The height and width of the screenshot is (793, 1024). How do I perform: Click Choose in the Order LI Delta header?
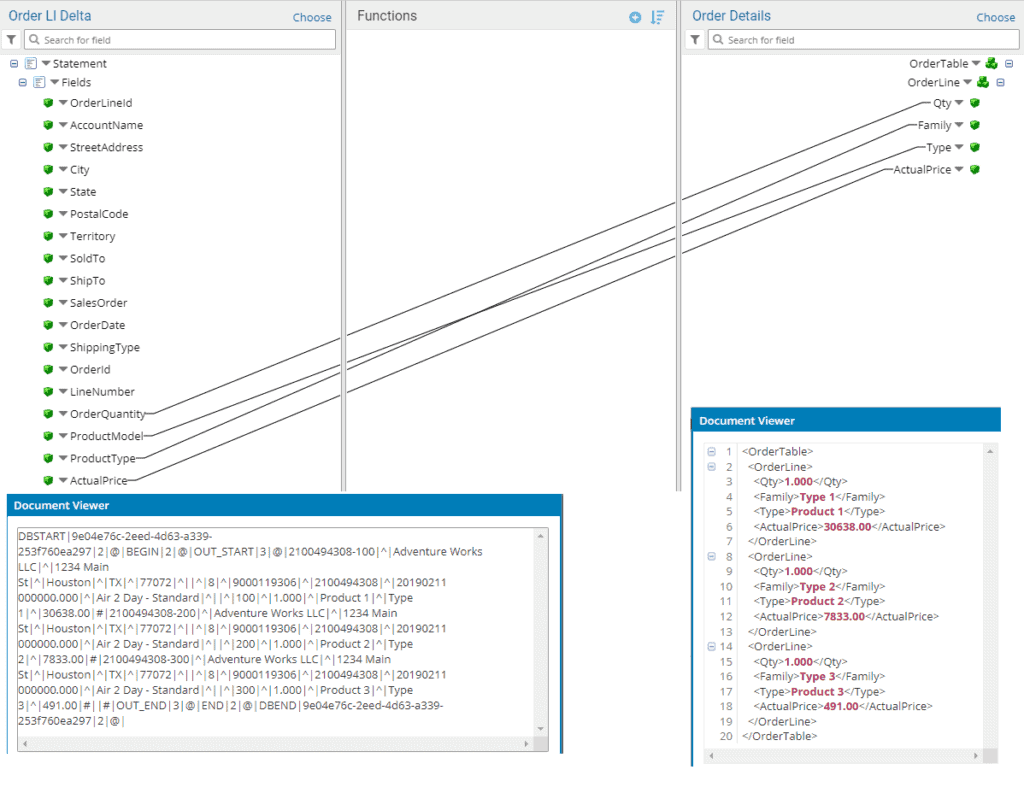coord(312,18)
